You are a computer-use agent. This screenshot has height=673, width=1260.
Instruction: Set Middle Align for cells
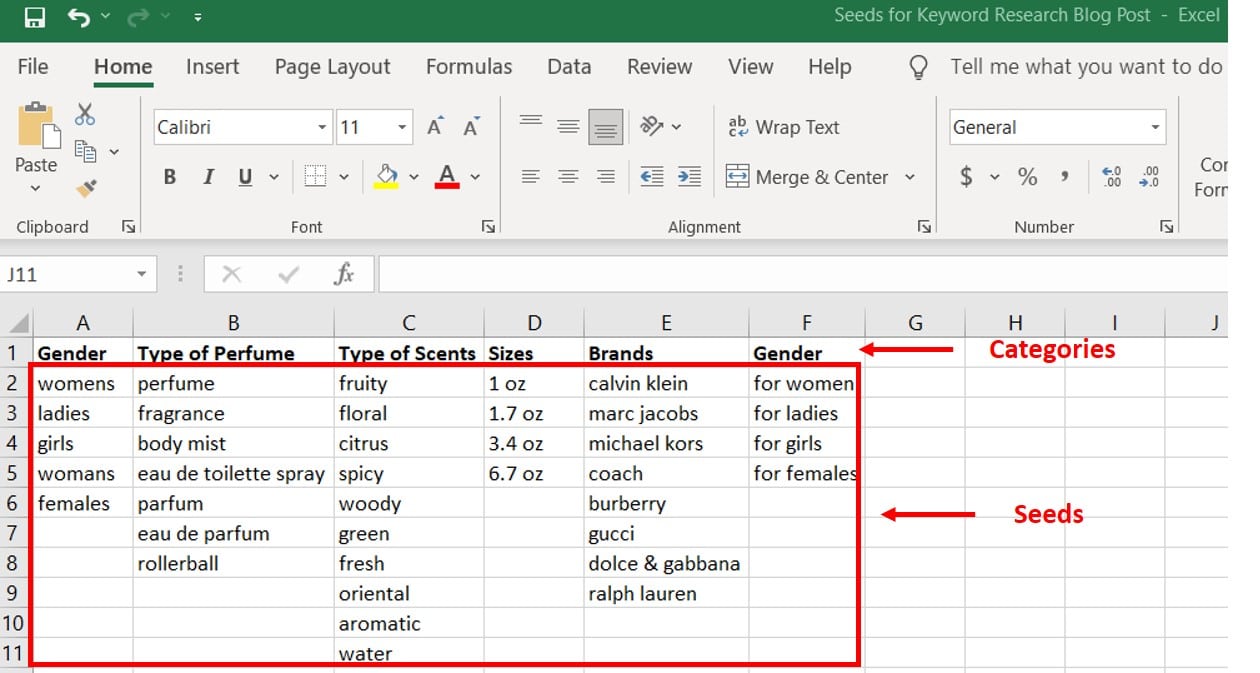(x=568, y=126)
